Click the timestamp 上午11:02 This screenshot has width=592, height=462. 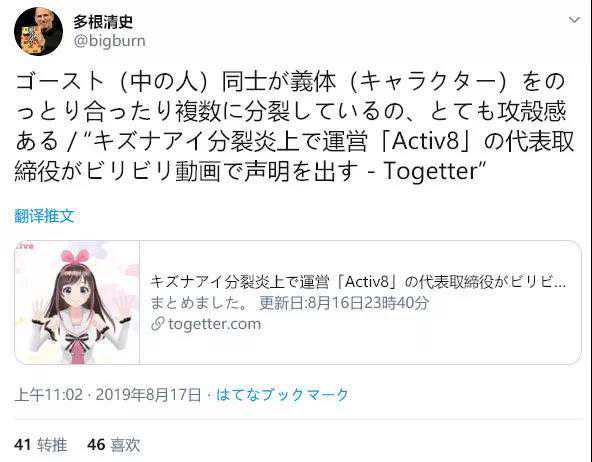coord(48,395)
